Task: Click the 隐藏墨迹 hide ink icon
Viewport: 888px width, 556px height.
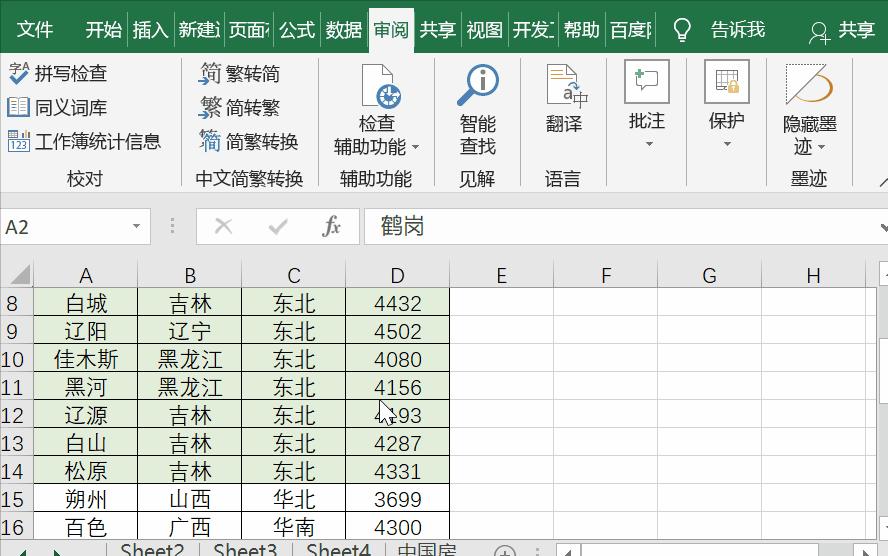Action: 809,84
